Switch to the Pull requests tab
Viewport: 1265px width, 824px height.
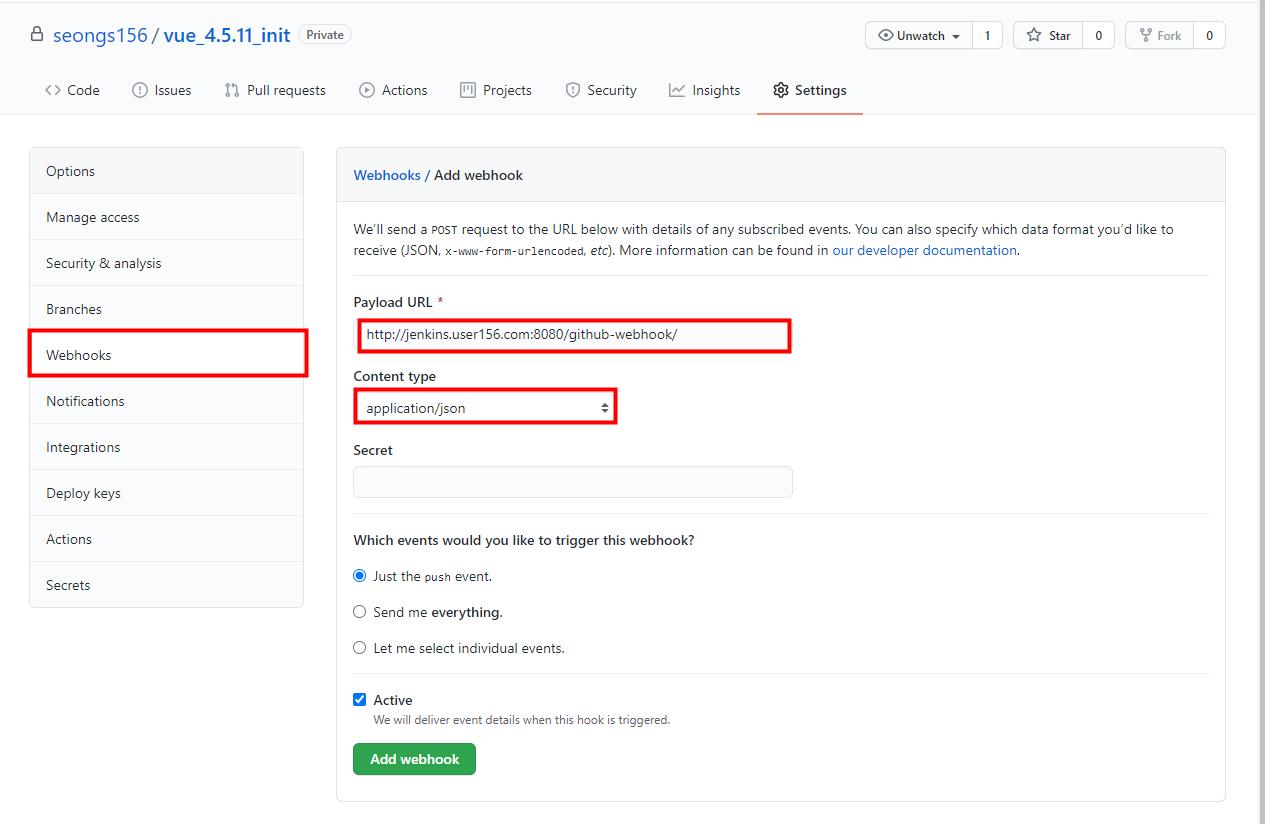pyautogui.click(x=275, y=90)
